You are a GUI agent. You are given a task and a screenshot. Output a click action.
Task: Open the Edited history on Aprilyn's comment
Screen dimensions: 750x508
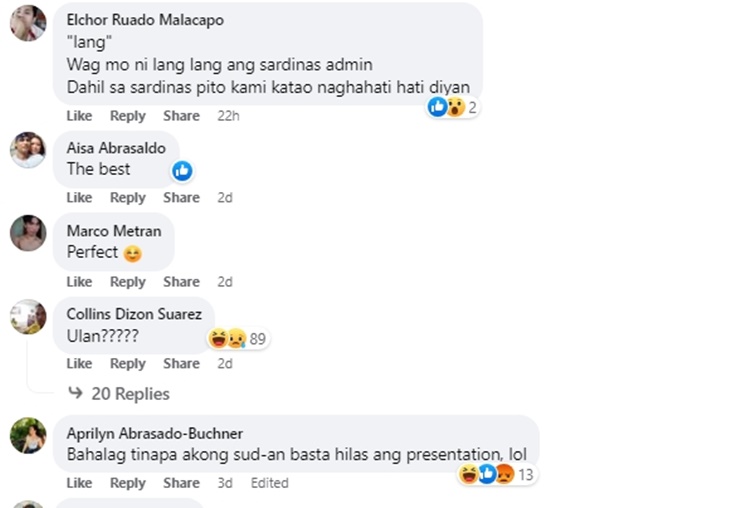click(269, 483)
